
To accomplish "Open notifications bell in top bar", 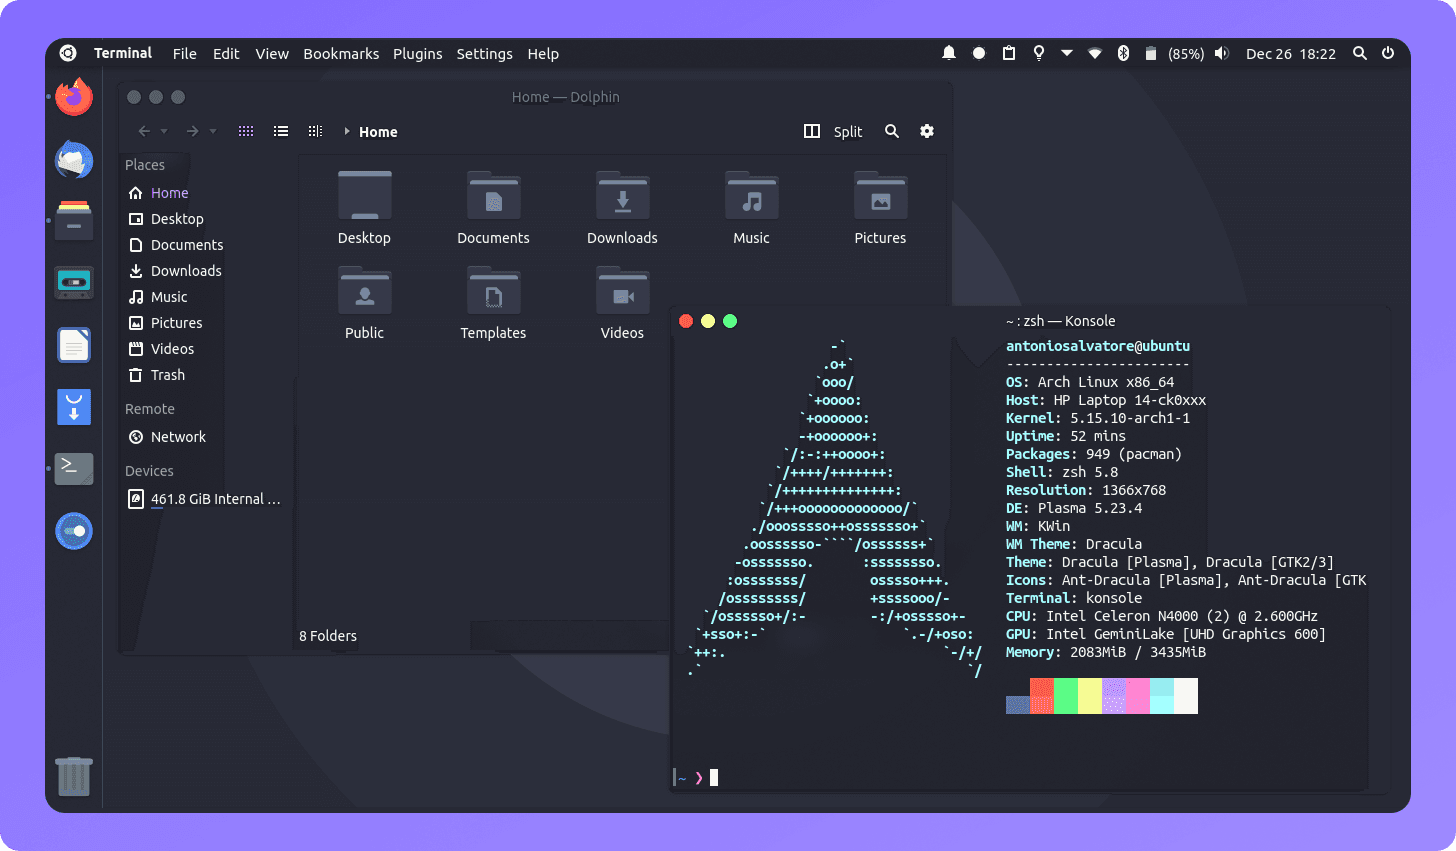I will click(x=949, y=53).
